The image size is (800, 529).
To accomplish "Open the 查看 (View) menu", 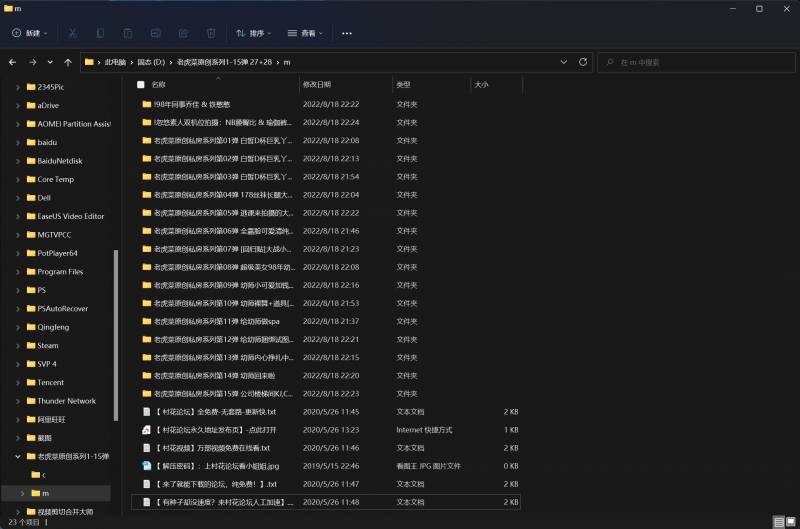I will point(305,33).
